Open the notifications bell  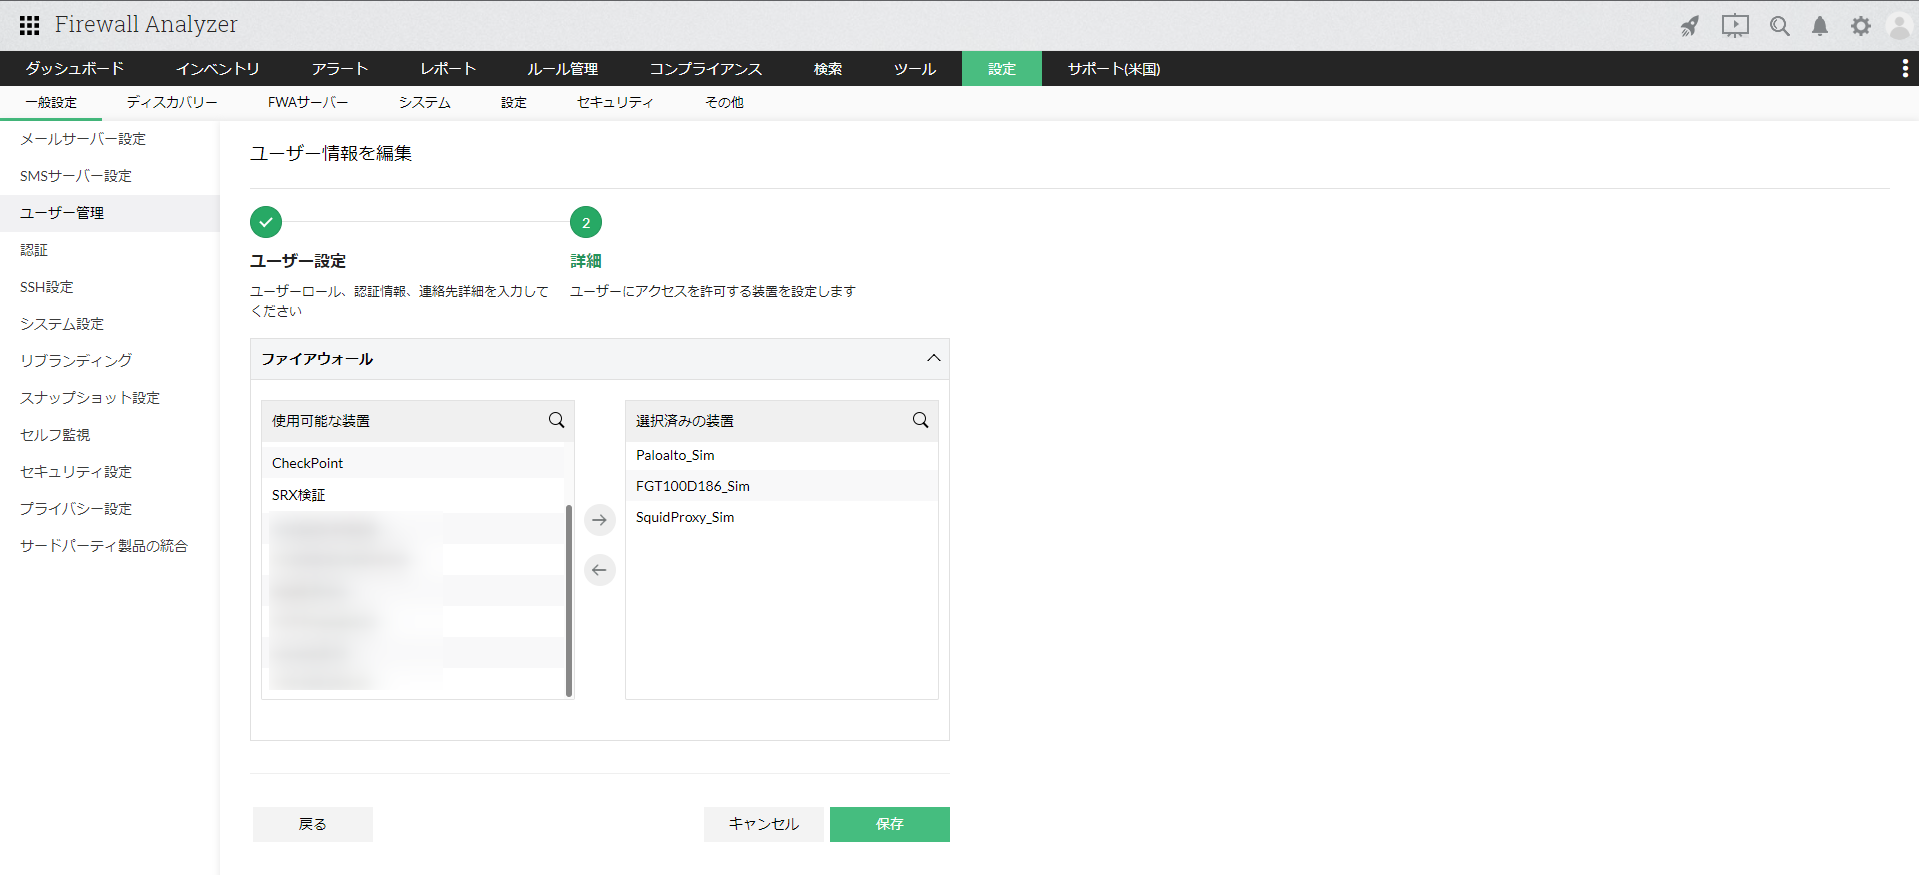coord(1820,26)
